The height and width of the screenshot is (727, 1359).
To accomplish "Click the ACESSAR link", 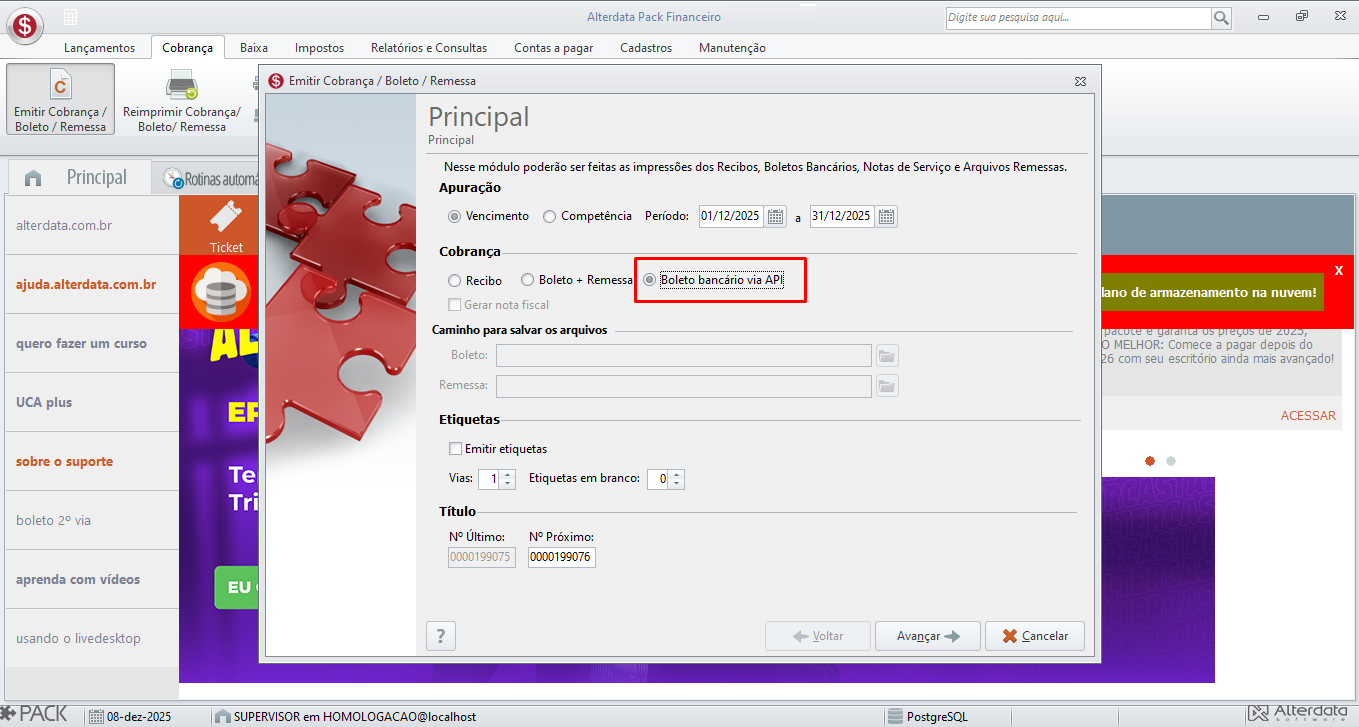I will point(1308,415).
